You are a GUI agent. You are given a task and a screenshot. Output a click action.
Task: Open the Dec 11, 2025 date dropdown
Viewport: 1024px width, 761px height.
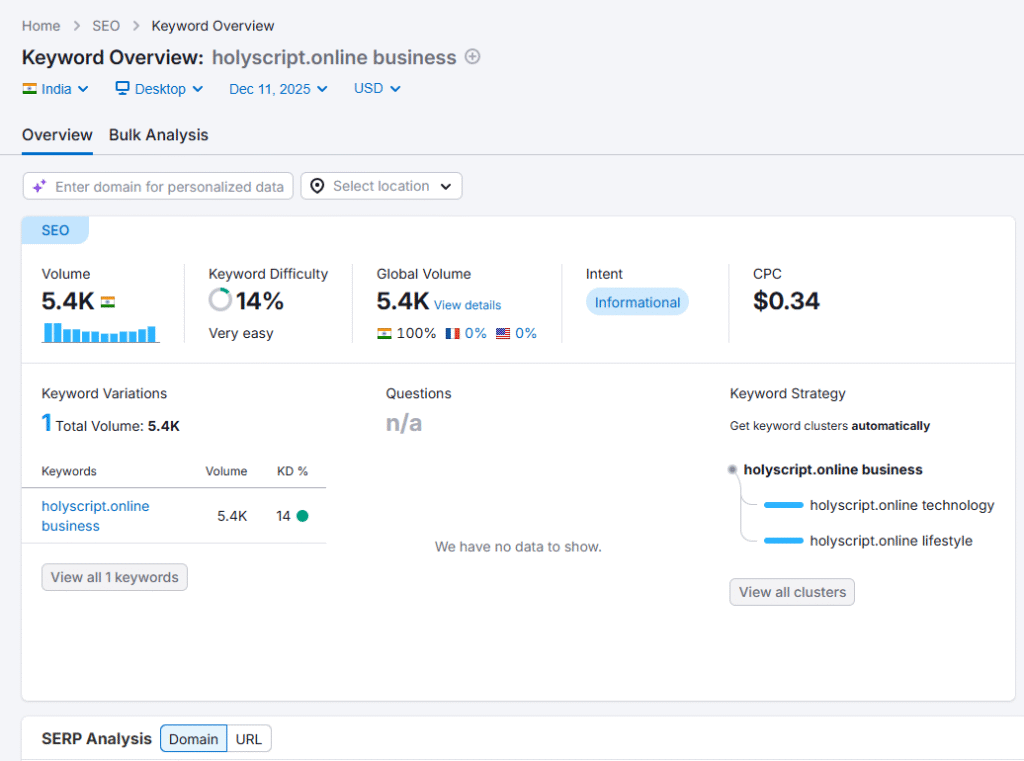pyautogui.click(x=278, y=88)
